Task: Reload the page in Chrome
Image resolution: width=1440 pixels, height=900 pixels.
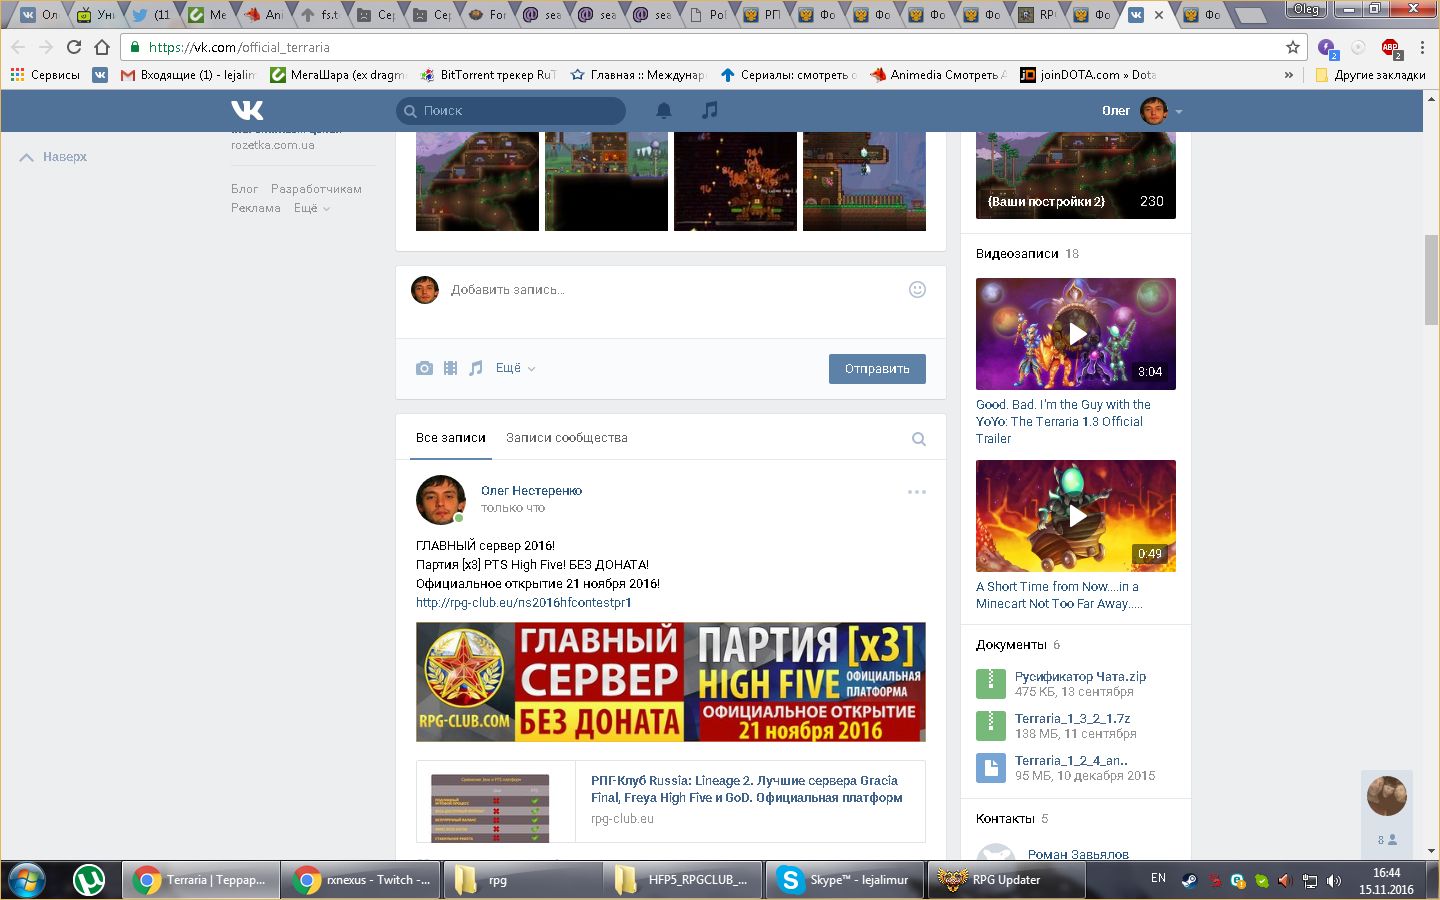Action: pyautogui.click(x=73, y=47)
